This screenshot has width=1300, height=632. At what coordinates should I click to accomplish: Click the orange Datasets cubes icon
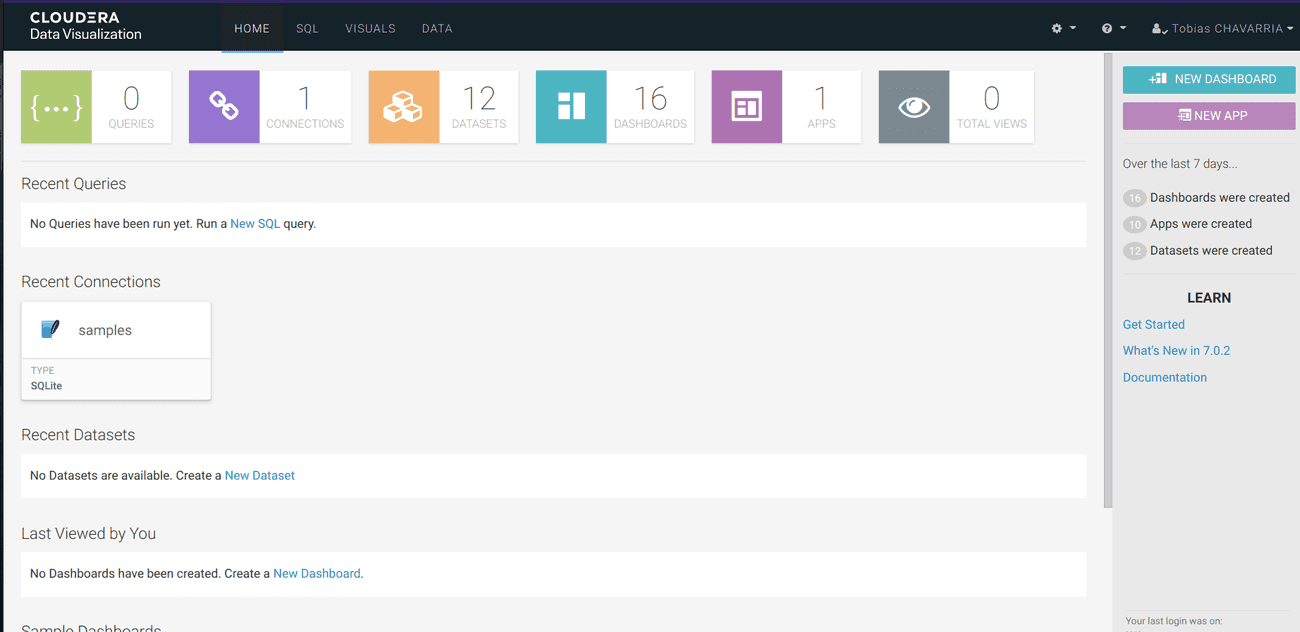click(x=404, y=107)
